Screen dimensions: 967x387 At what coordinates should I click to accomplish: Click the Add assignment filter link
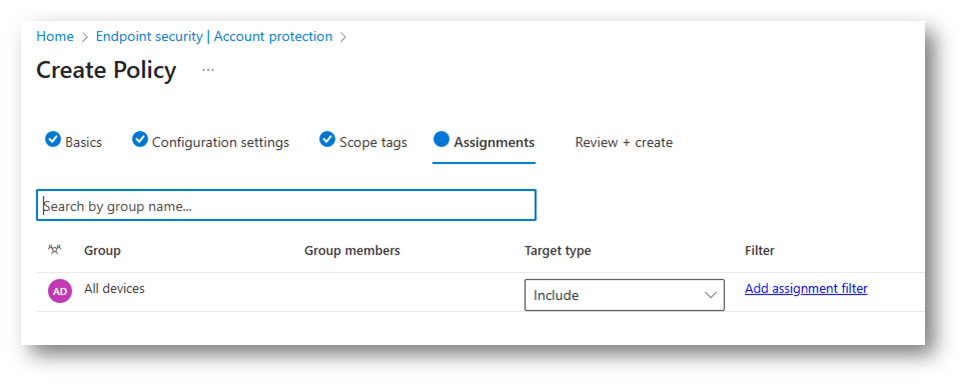point(806,288)
